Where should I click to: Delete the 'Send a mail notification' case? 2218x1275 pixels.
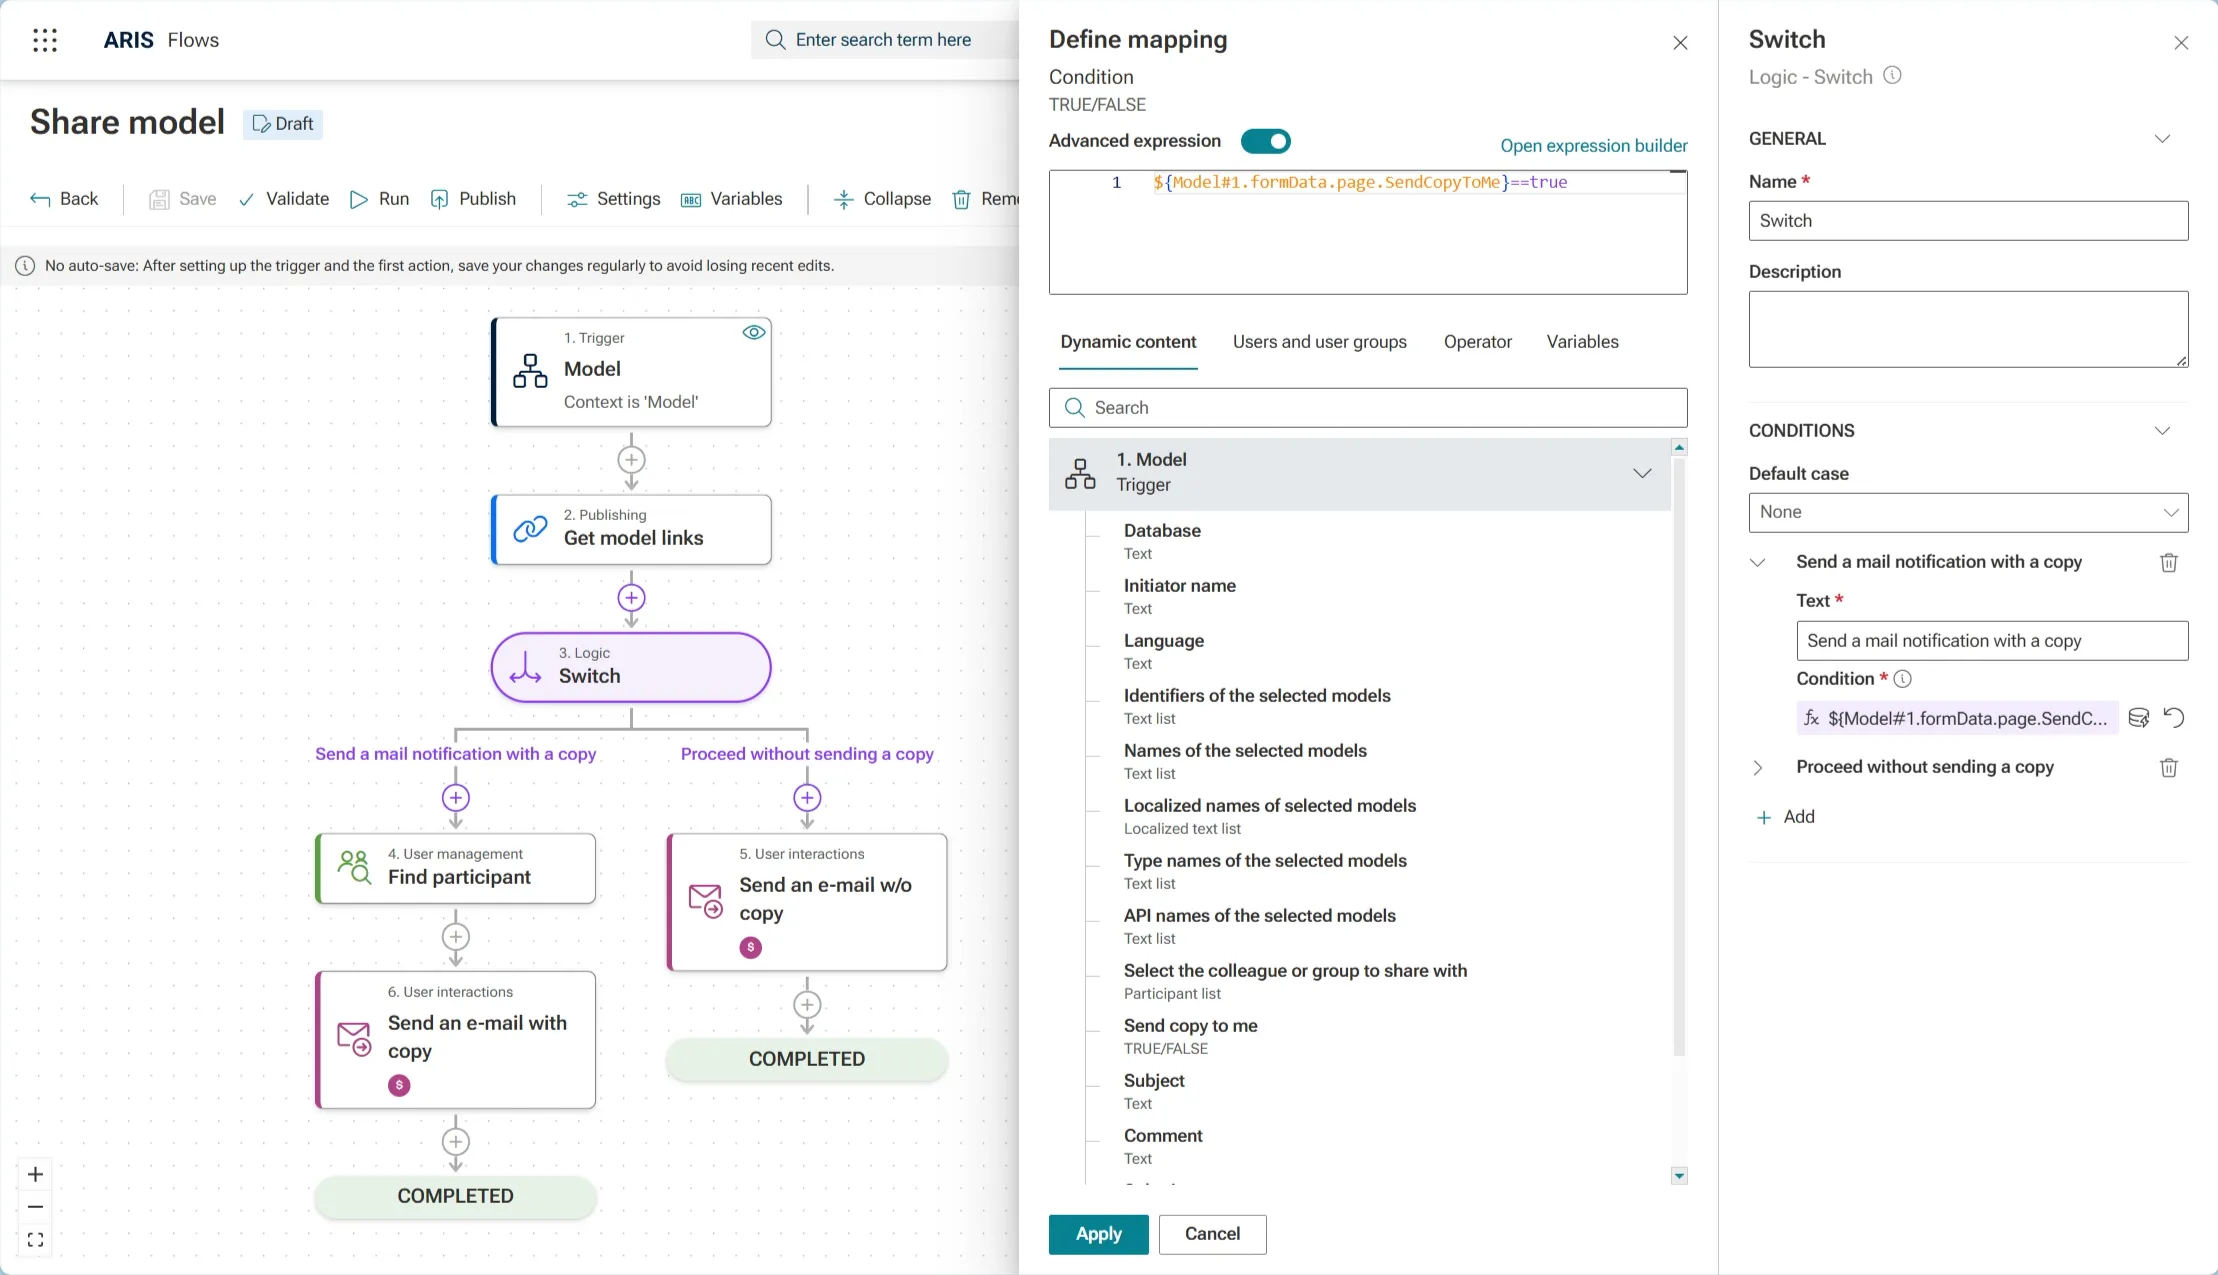click(2168, 563)
